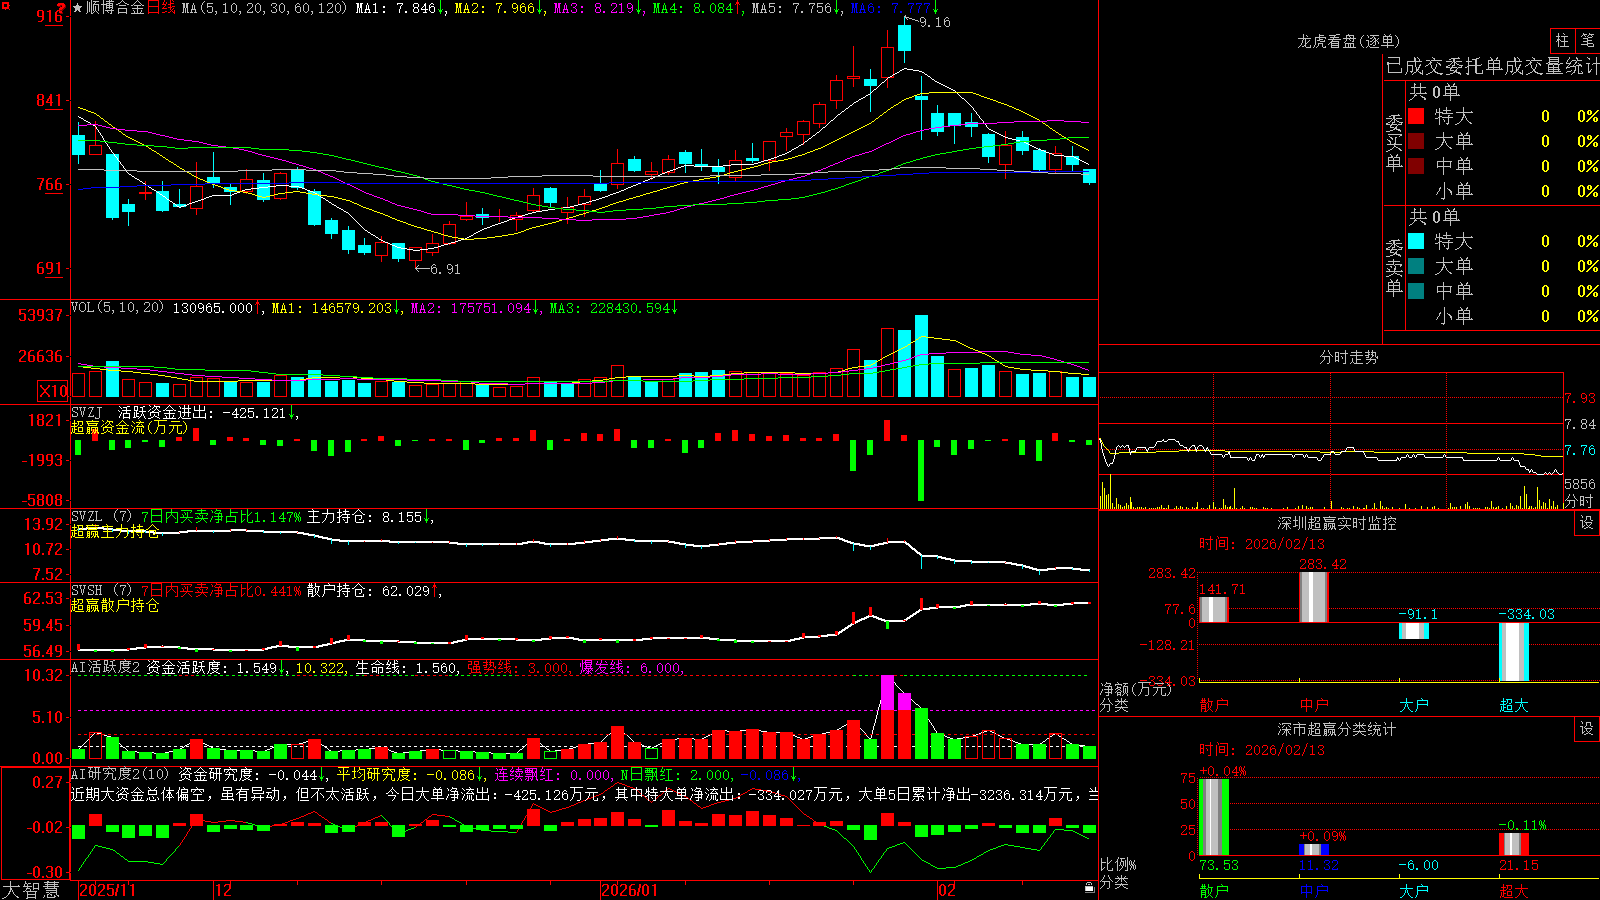Screen dimensions: 1600x900
Task: Select 中户 in 深市超赢分类统计 chart
Action: pyautogui.click(x=1314, y=891)
